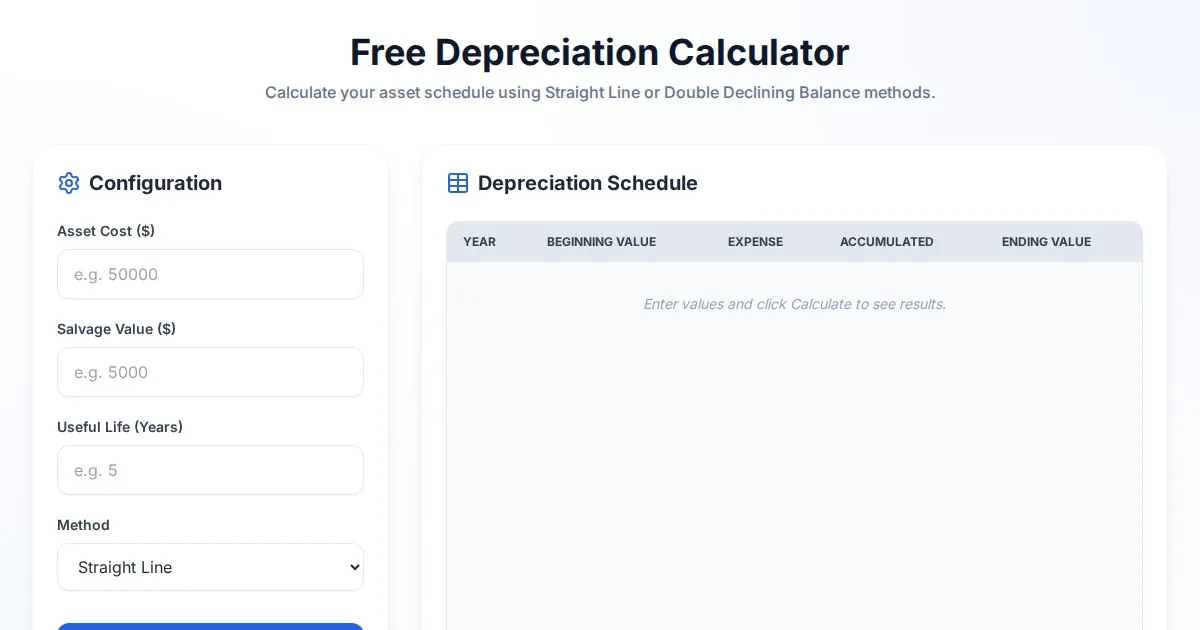Select the Useful Life years input
Image resolution: width=1200 pixels, height=630 pixels.
coord(210,470)
